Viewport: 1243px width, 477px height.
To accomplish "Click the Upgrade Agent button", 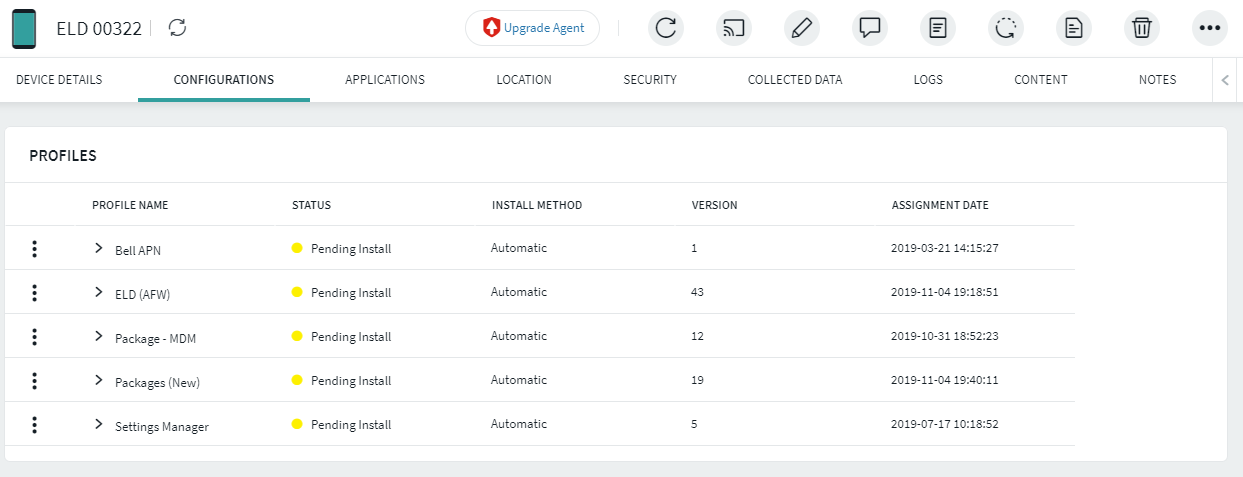I will [x=532, y=28].
